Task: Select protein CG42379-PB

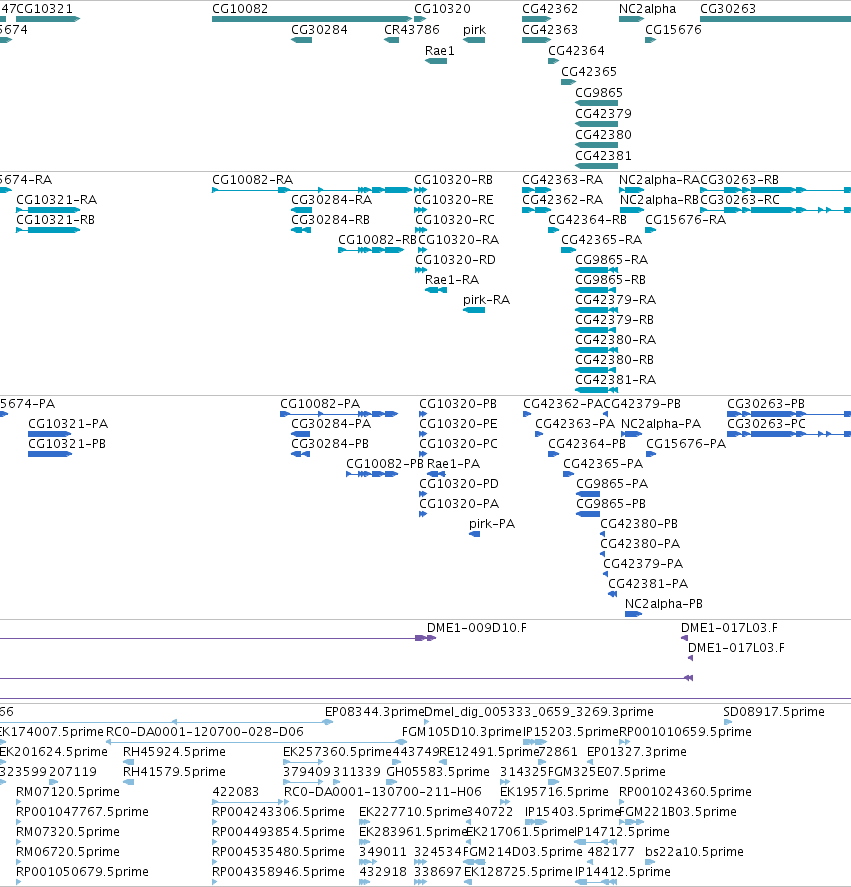Action: (x=605, y=414)
